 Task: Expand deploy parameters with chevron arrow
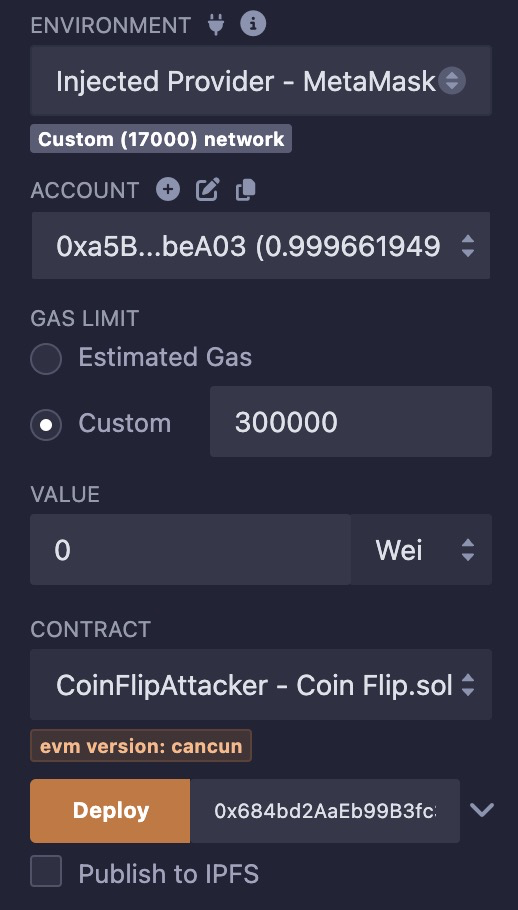[x=482, y=810]
